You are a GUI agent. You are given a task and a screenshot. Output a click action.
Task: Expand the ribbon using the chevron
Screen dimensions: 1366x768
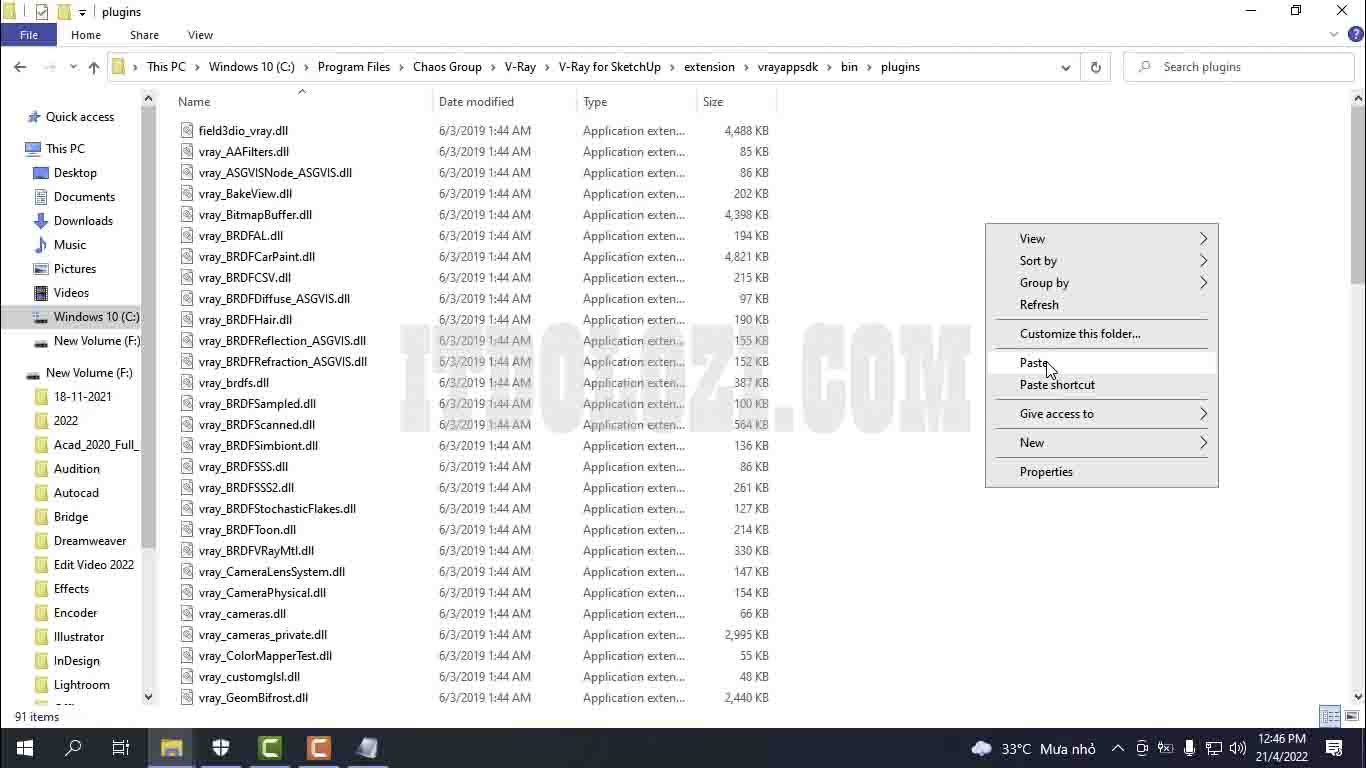click(x=1334, y=35)
